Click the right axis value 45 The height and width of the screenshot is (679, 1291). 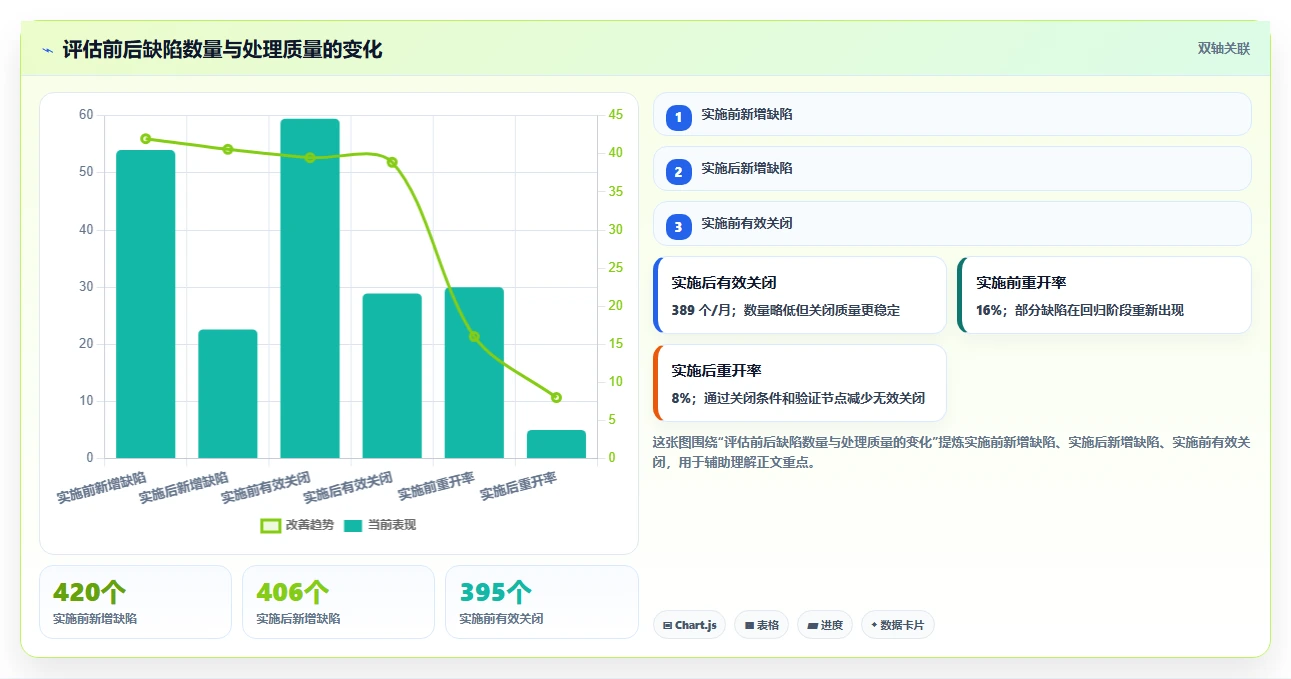tap(616, 115)
